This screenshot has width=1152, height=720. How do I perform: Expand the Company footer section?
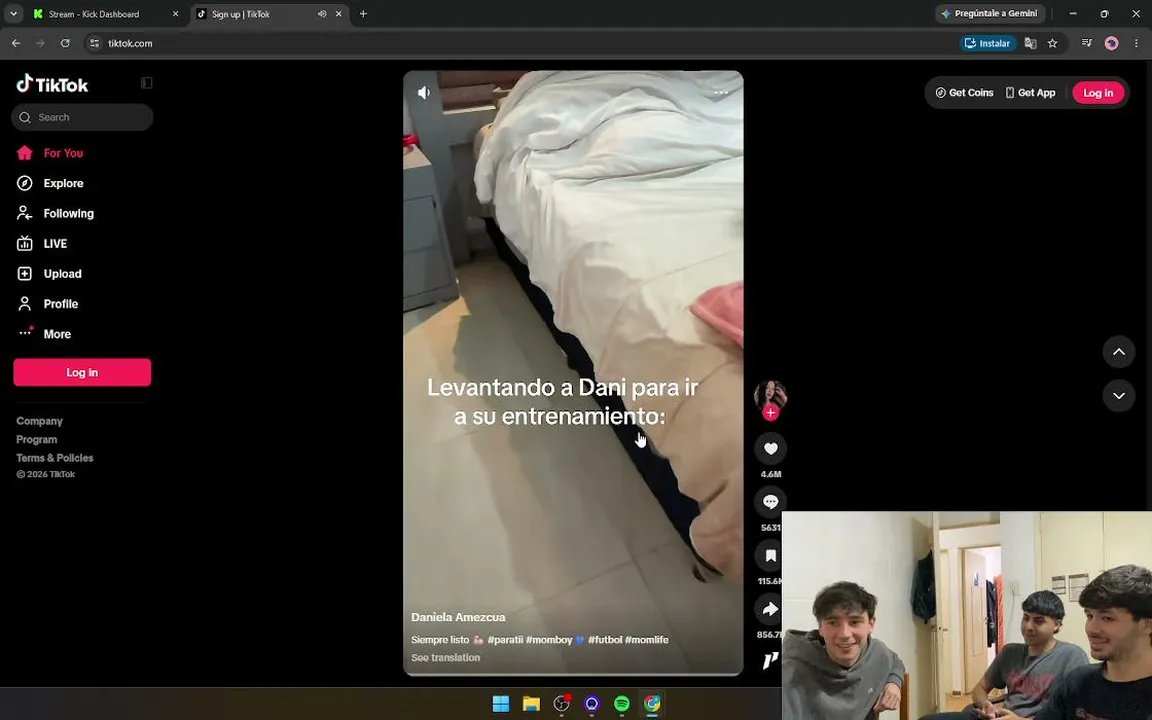point(40,421)
